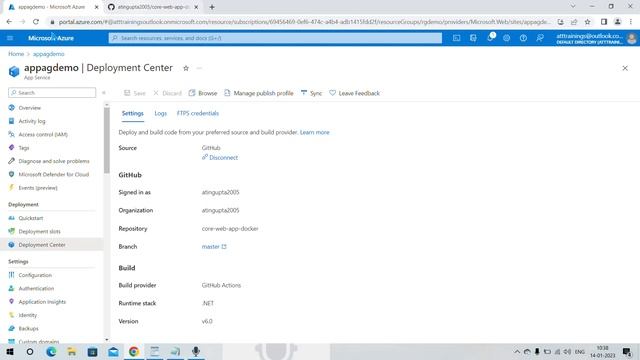Image resolution: width=640 pixels, height=360 pixels.
Task: Reload the page with the refresh button
Action: point(36,22)
